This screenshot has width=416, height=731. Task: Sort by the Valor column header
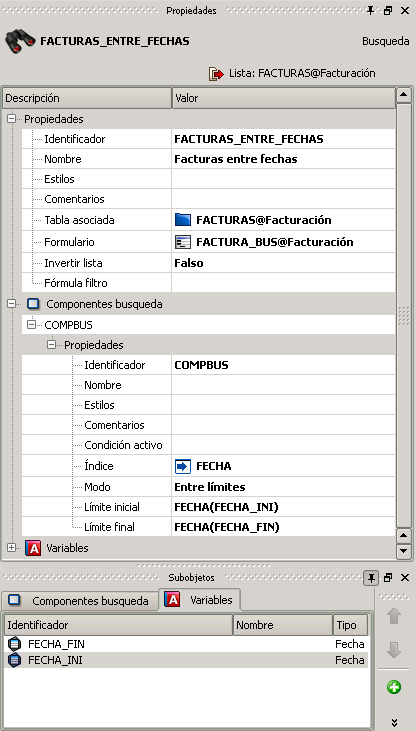[x=284, y=98]
